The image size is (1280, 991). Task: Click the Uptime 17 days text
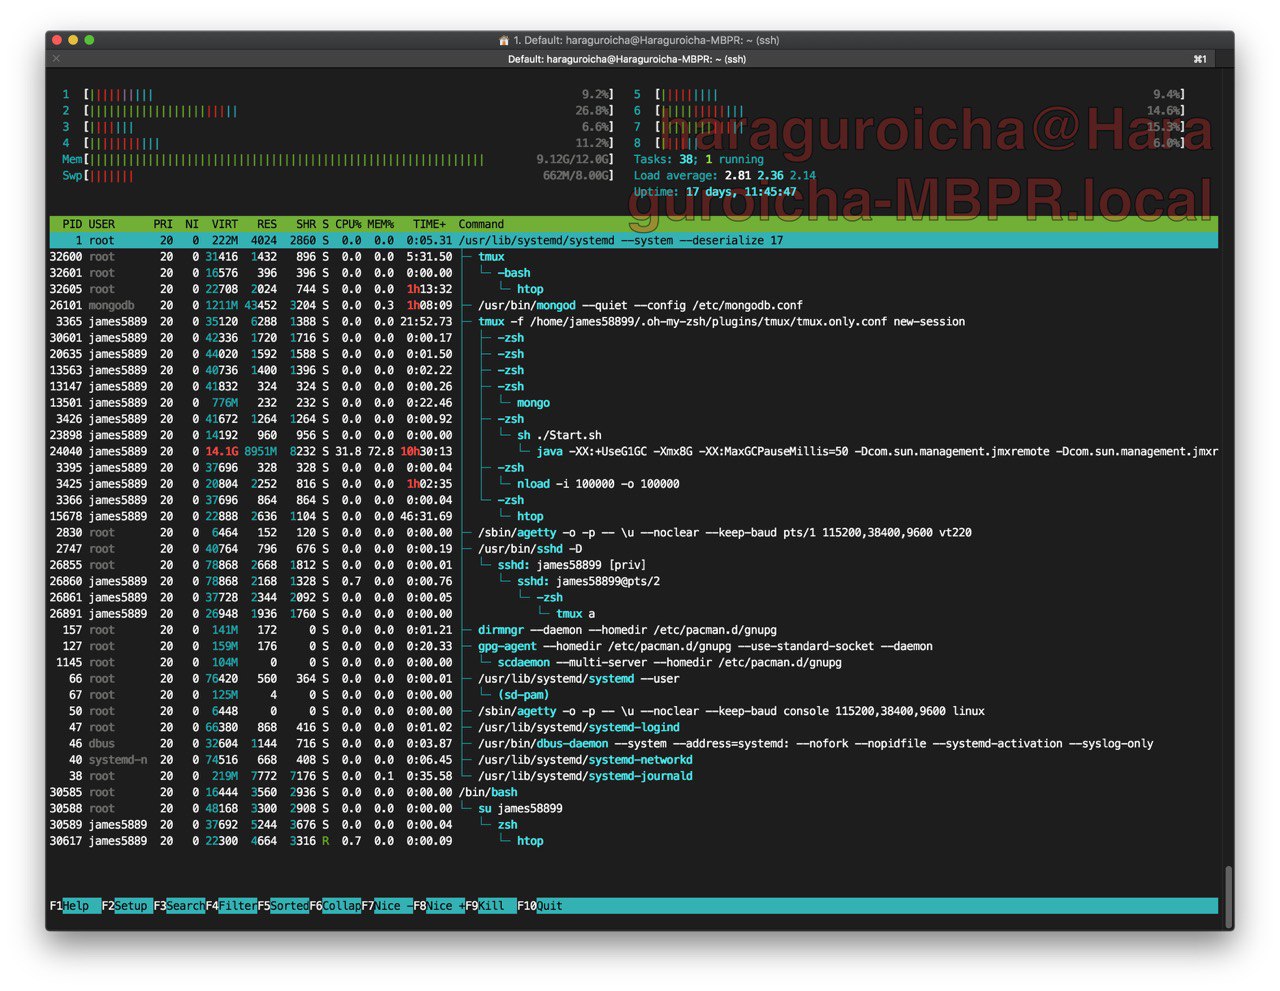tap(715, 192)
